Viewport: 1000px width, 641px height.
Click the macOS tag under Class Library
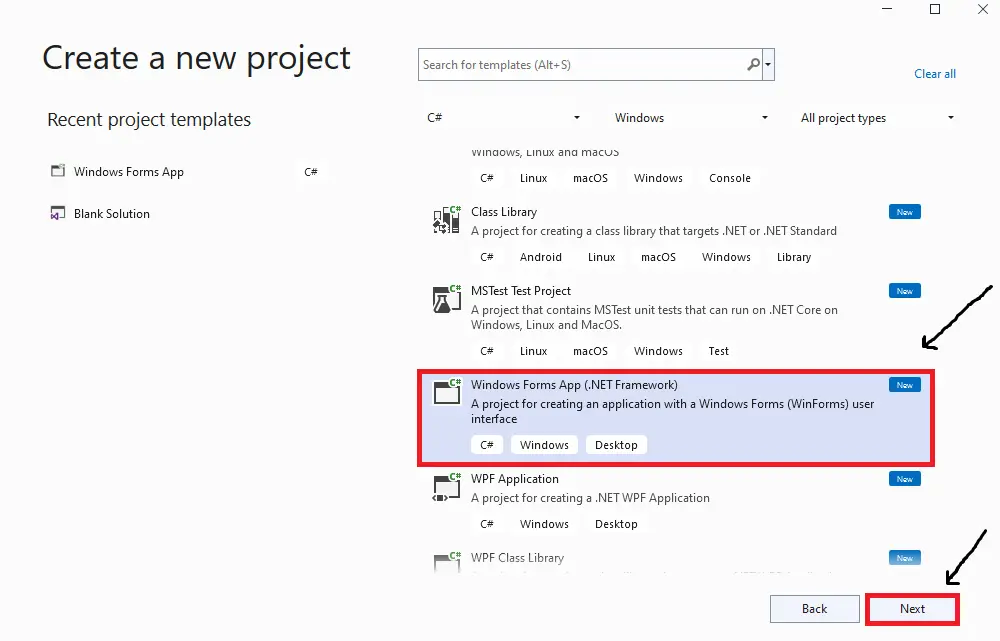658,257
